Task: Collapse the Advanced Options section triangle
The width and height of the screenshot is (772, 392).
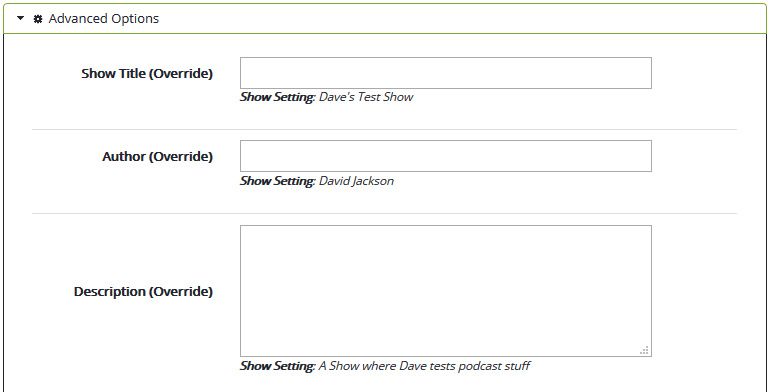Action: (20, 19)
